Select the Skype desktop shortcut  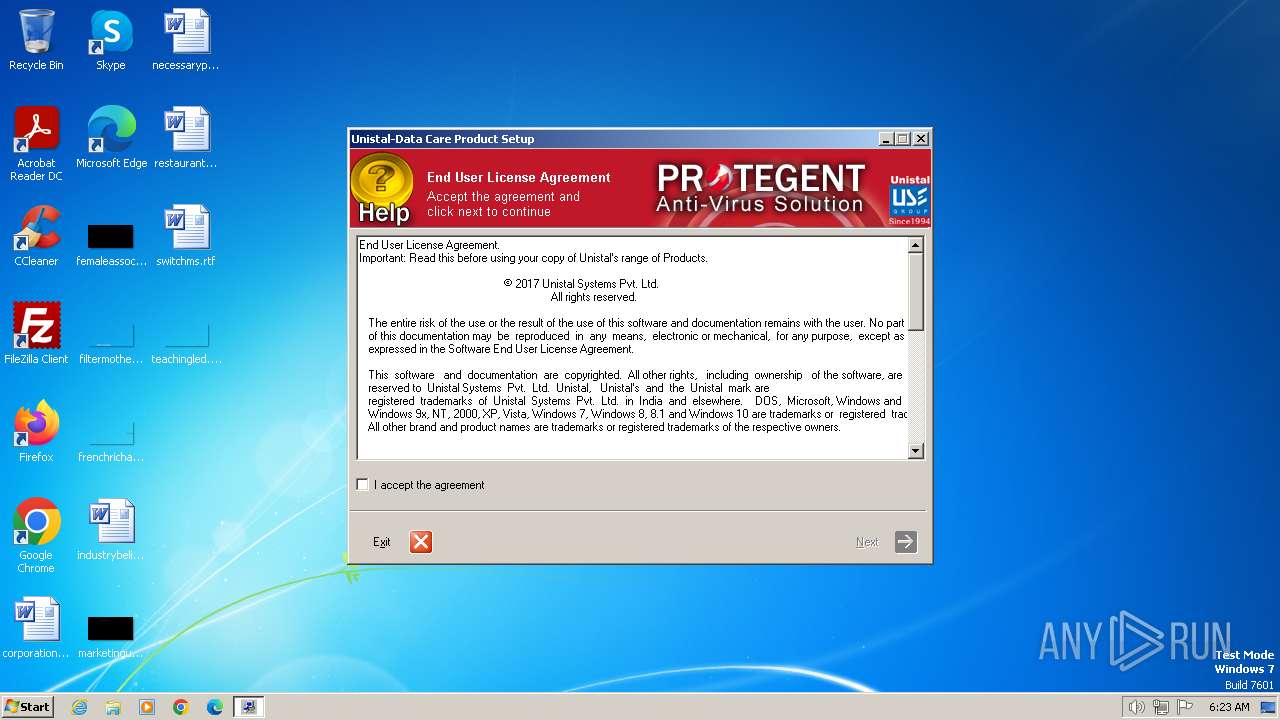(x=111, y=41)
